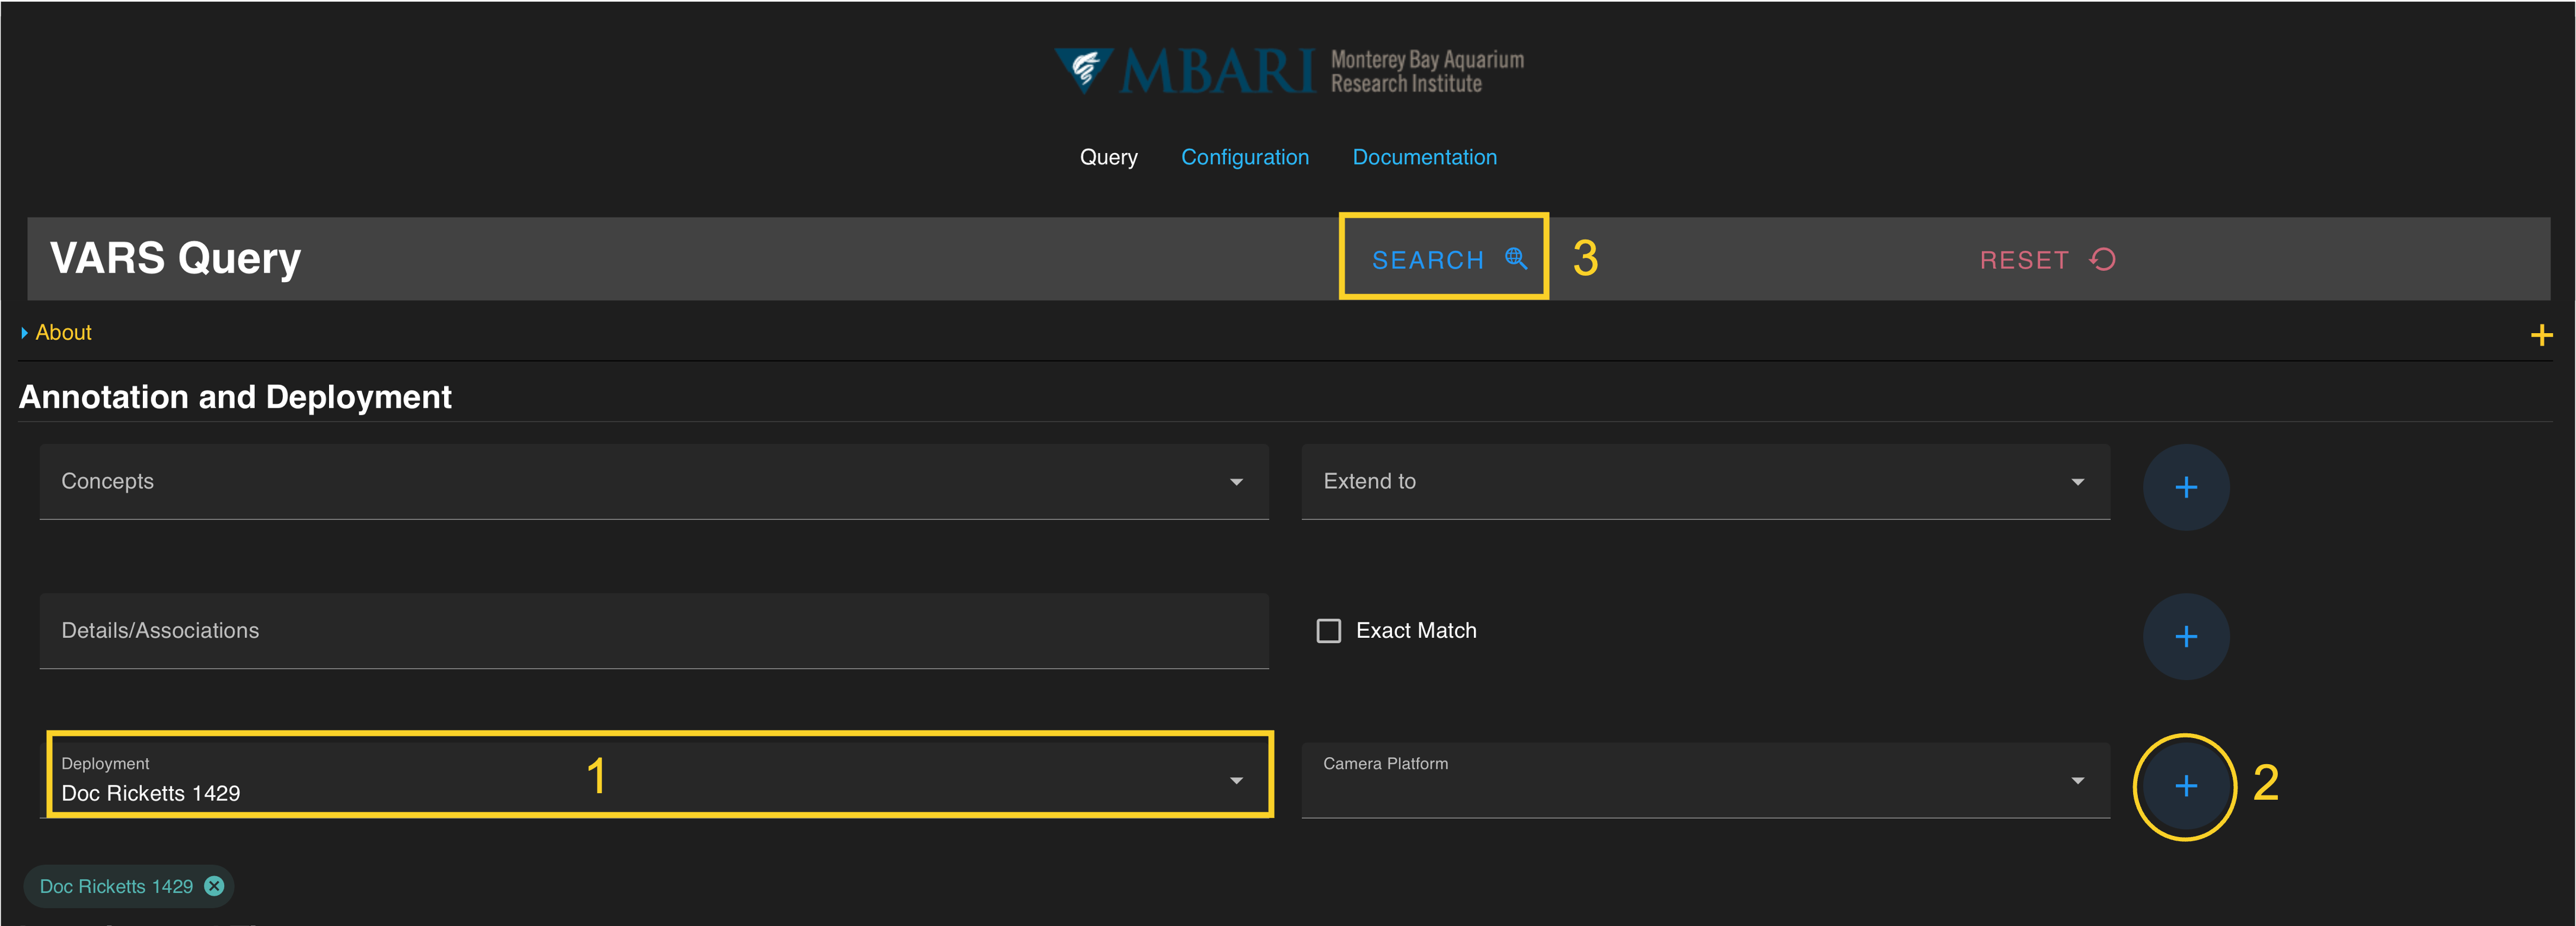Click the yellow plus icon at right of About
Image resolution: width=2576 pixels, height=926 pixels.
coord(2541,335)
